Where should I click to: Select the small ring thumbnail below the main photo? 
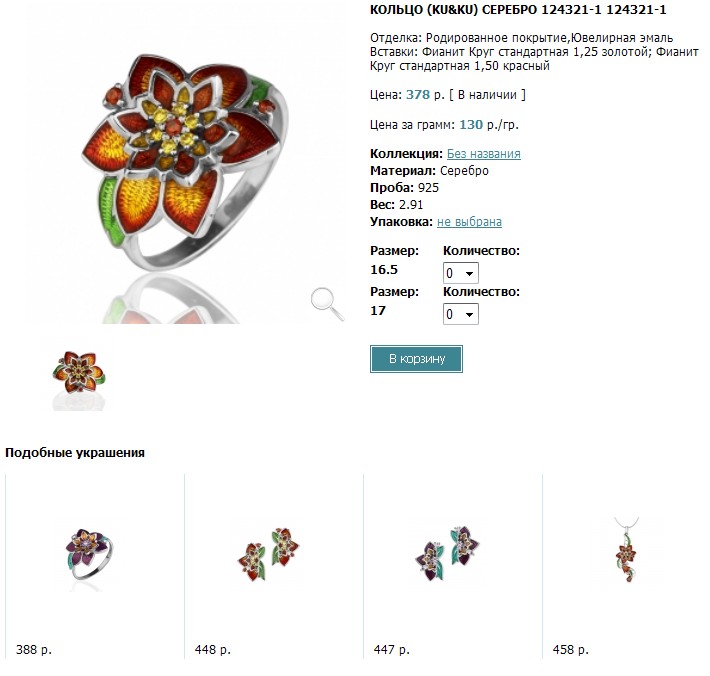point(79,375)
